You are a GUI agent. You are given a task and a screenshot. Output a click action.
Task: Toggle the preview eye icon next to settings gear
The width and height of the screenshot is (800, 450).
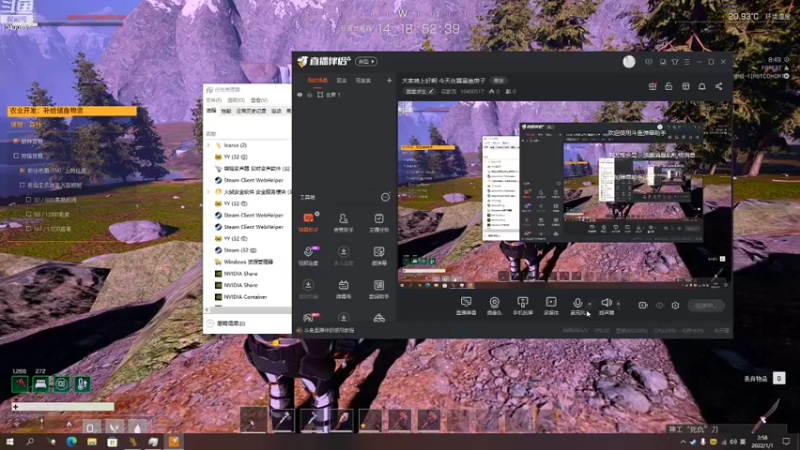659,305
